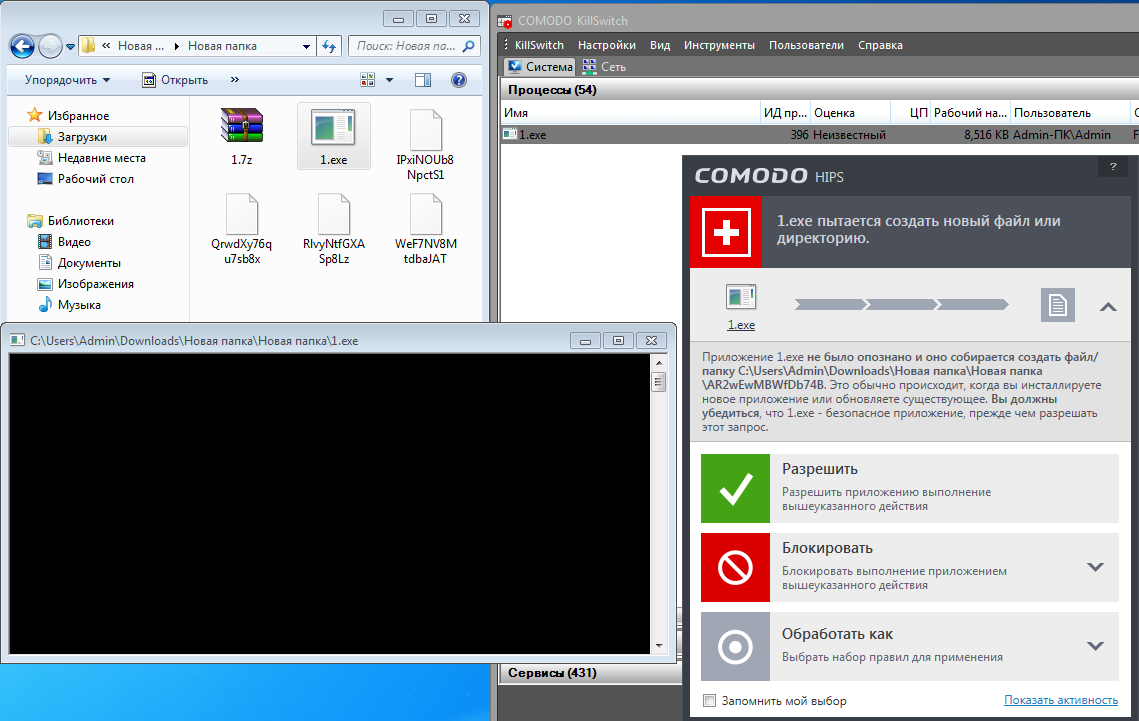Open the Tools (Инструменты) menu
1139x721 pixels.
click(x=719, y=45)
